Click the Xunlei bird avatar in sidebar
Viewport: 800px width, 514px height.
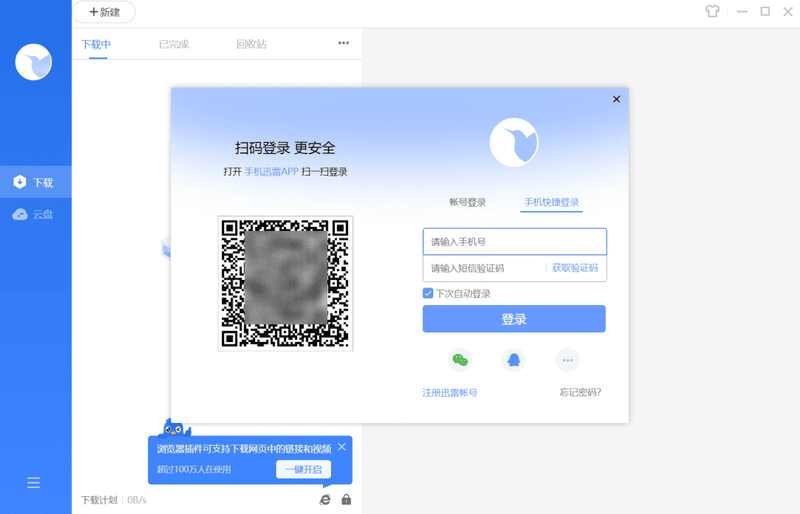click(x=34, y=62)
